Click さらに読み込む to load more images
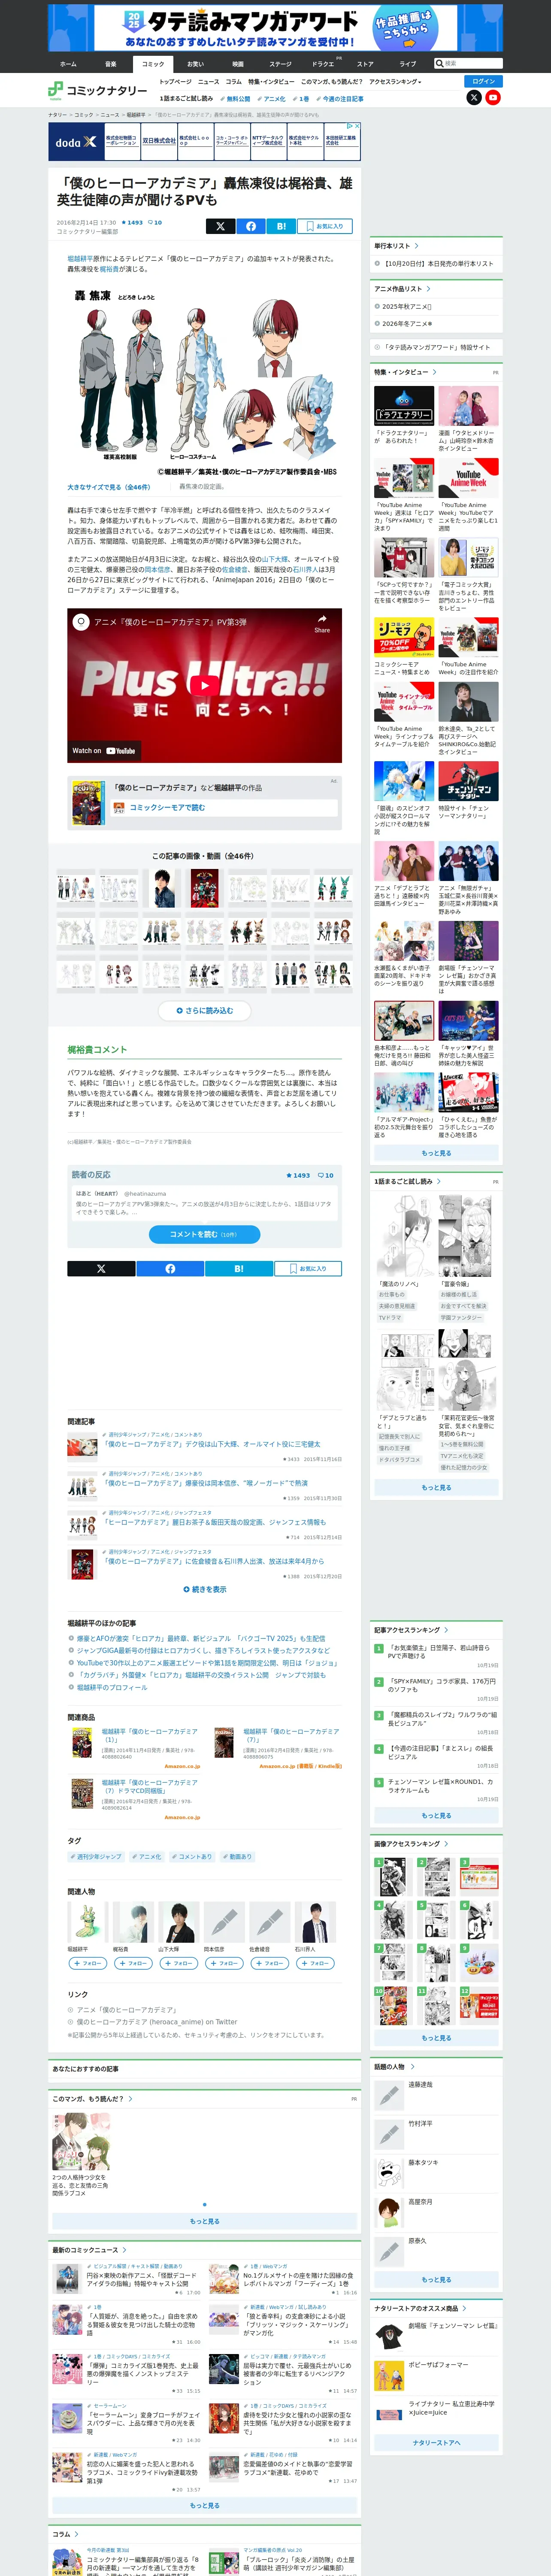Image resolution: width=551 pixels, height=2576 pixels. click(x=205, y=1011)
